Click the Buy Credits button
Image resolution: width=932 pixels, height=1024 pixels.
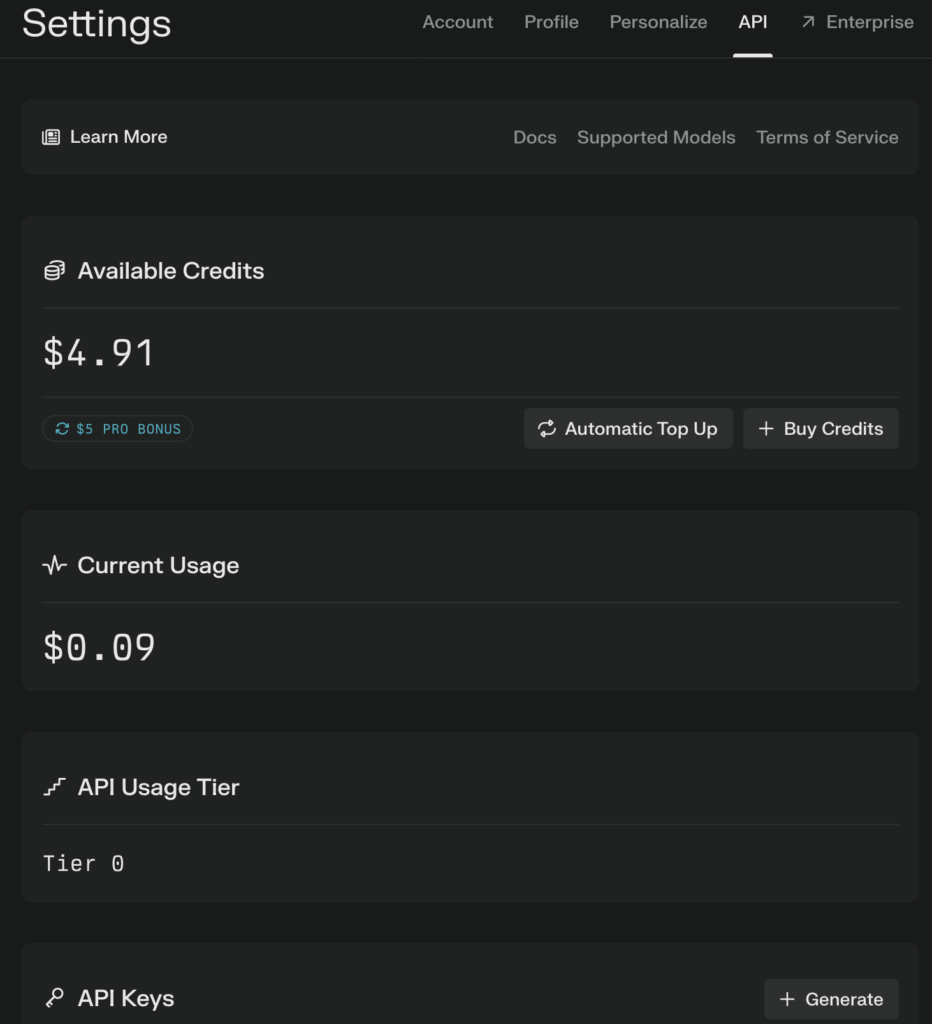(x=821, y=429)
